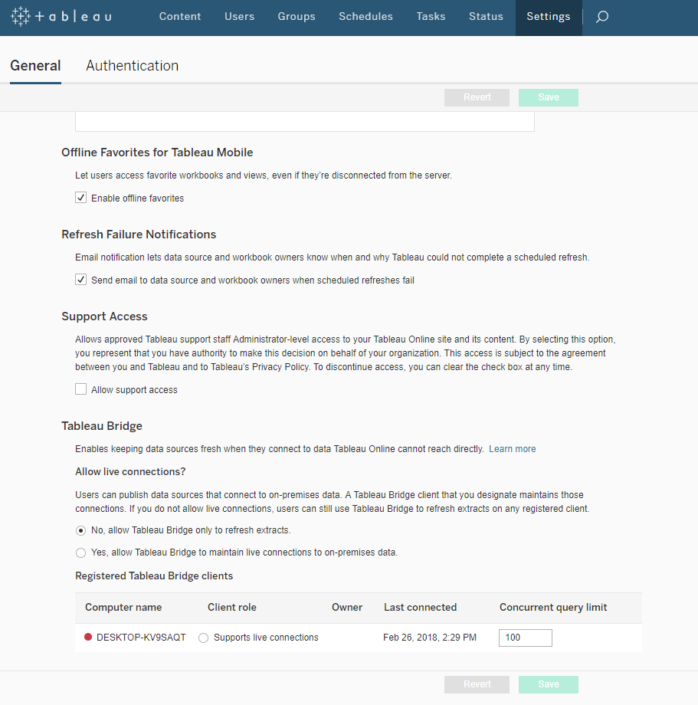698x705 pixels.
Task: Click the Tableau Bridge section heading
Action: [102, 426]
